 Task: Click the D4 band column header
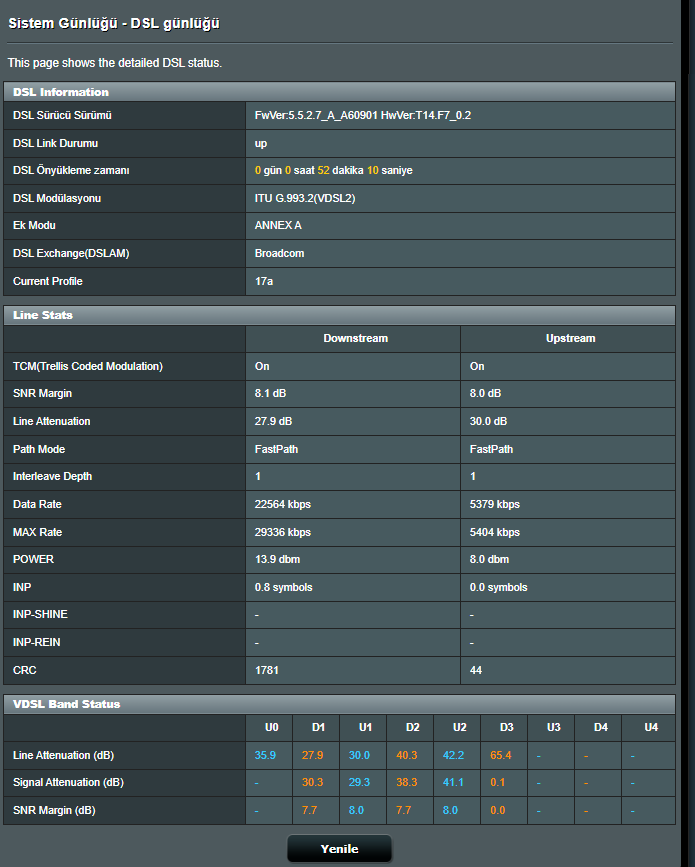(x=600, y=727)
